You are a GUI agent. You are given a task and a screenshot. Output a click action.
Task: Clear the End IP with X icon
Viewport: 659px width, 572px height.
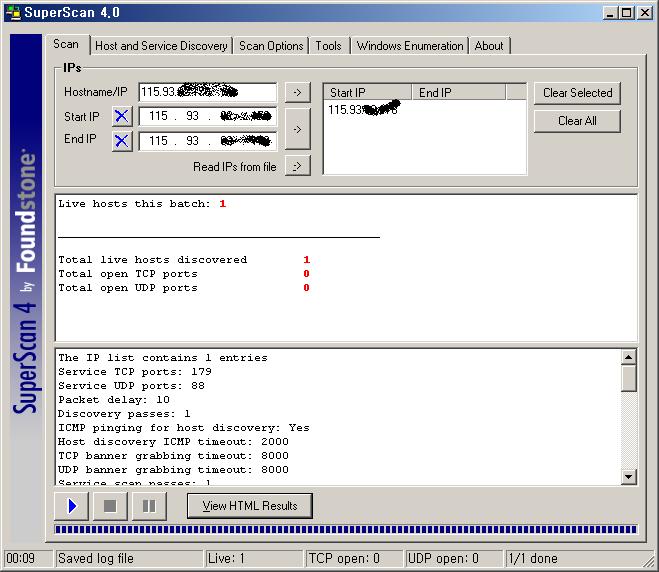122,141
